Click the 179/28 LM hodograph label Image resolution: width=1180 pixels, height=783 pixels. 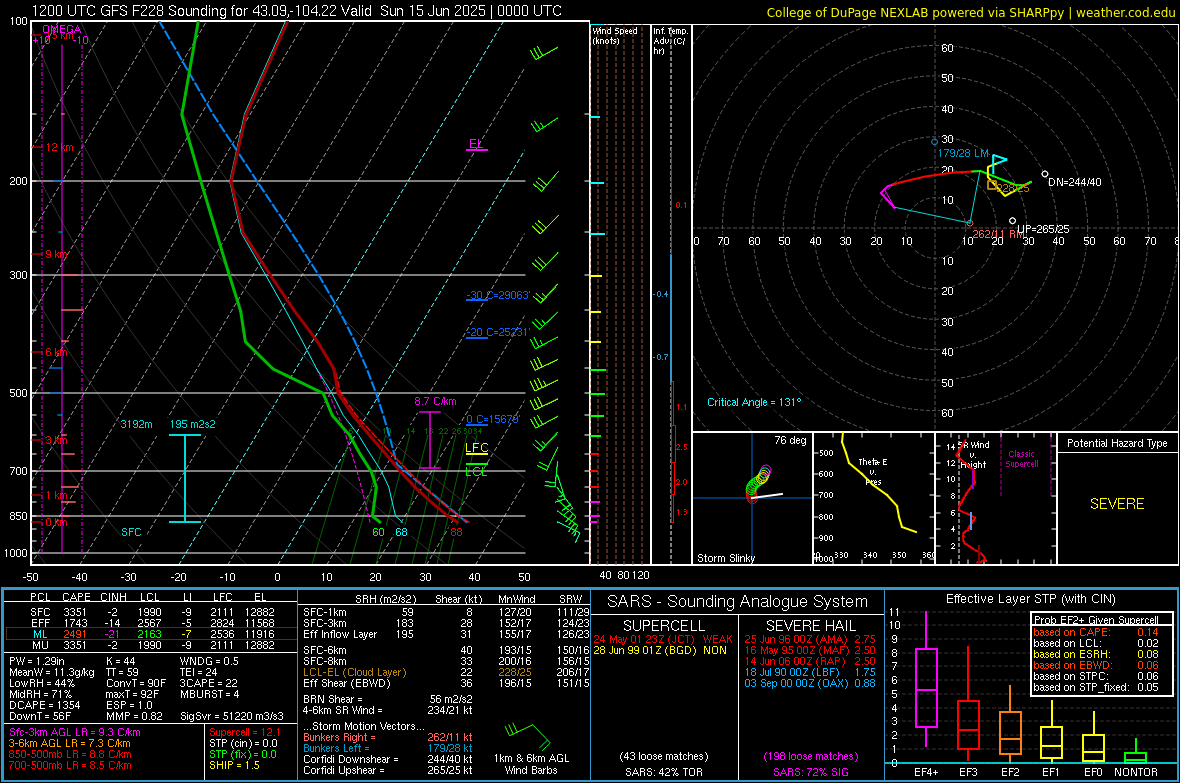pyautogui.click(x=963, y=153)
